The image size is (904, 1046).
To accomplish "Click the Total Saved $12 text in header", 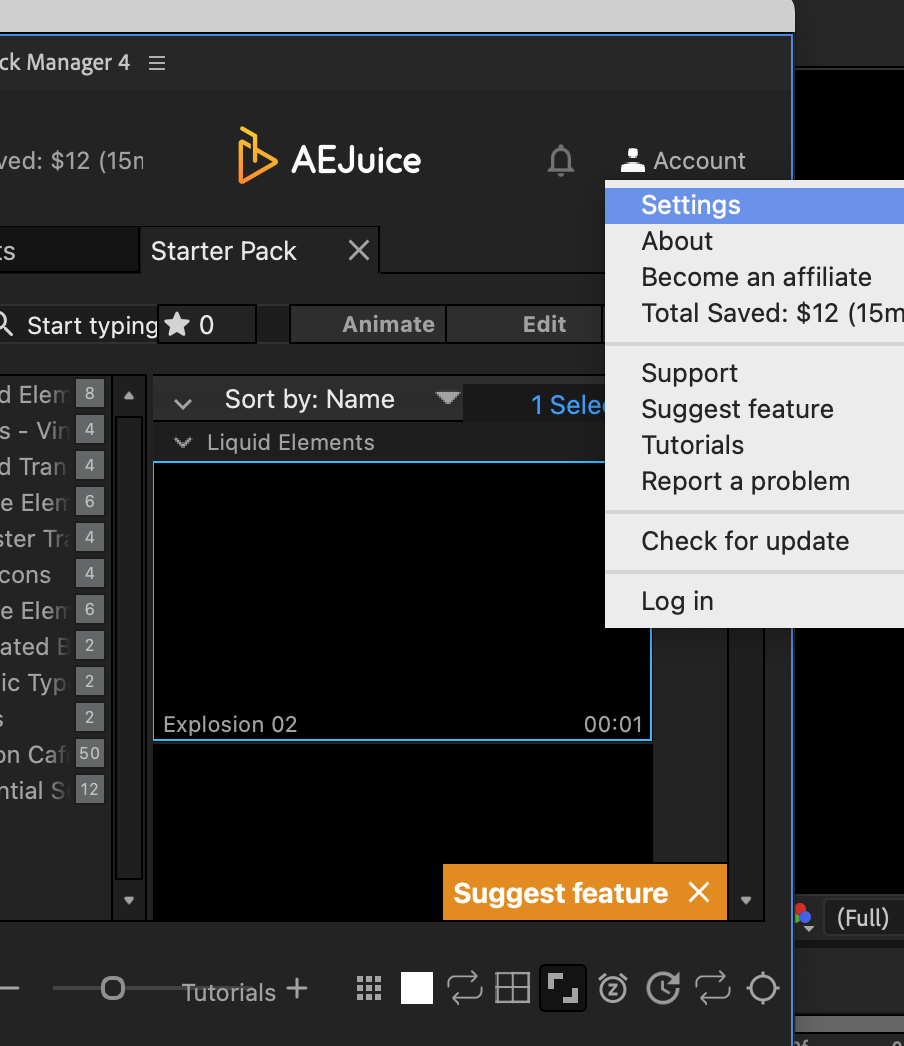I will [71, 161].
